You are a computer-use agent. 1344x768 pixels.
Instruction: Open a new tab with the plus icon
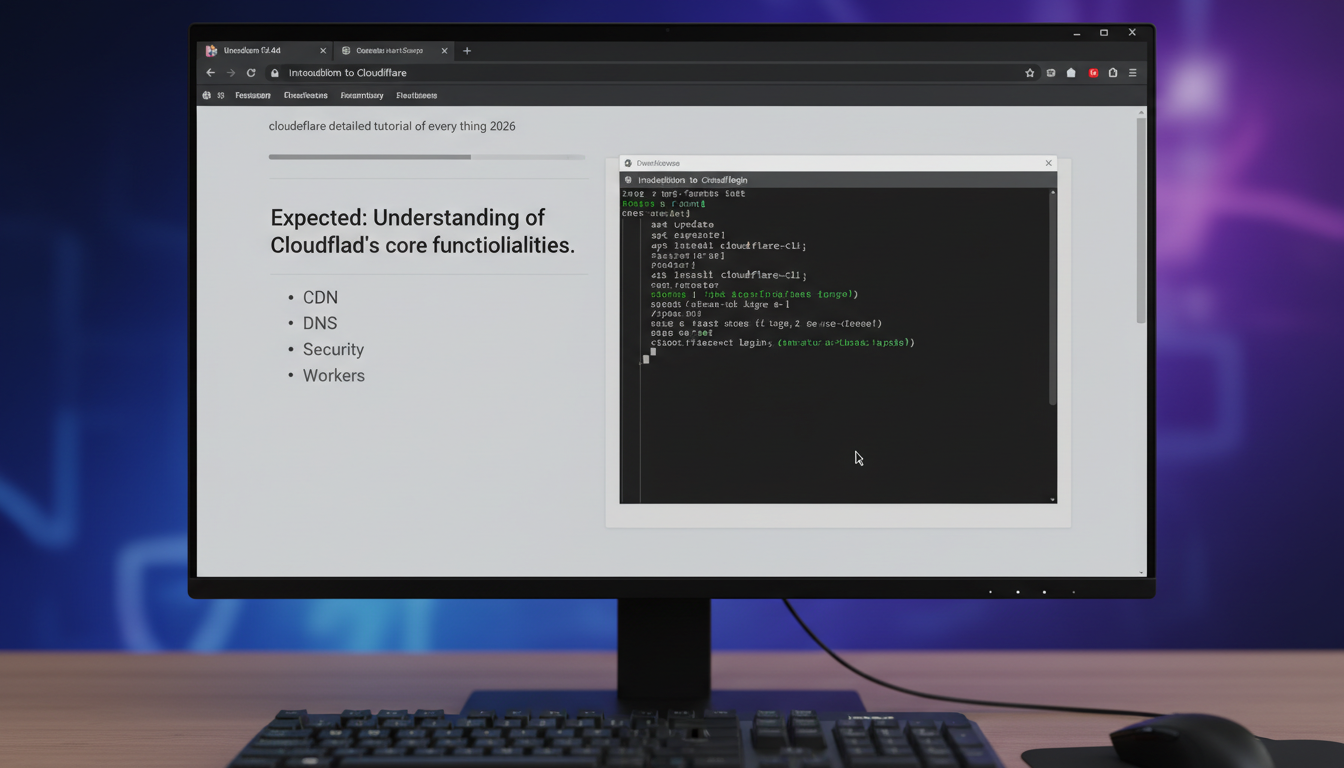click(x=467, y=51)
